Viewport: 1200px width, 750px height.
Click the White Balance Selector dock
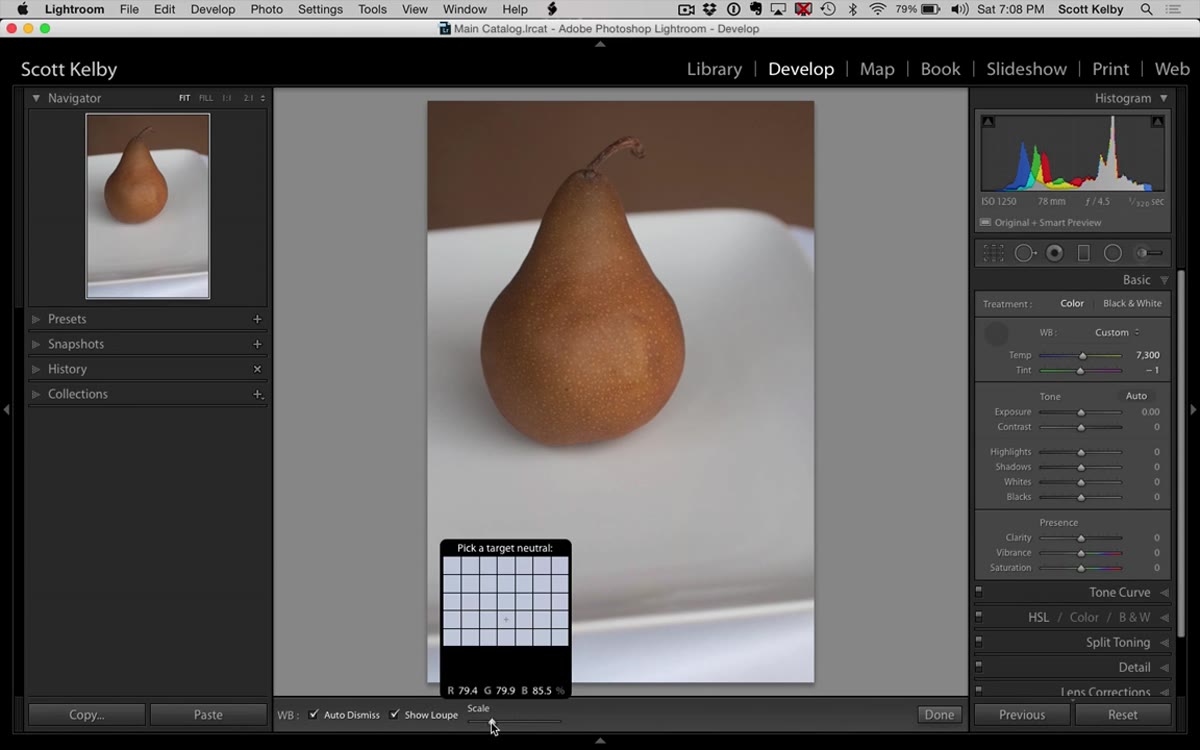(996, 333)
